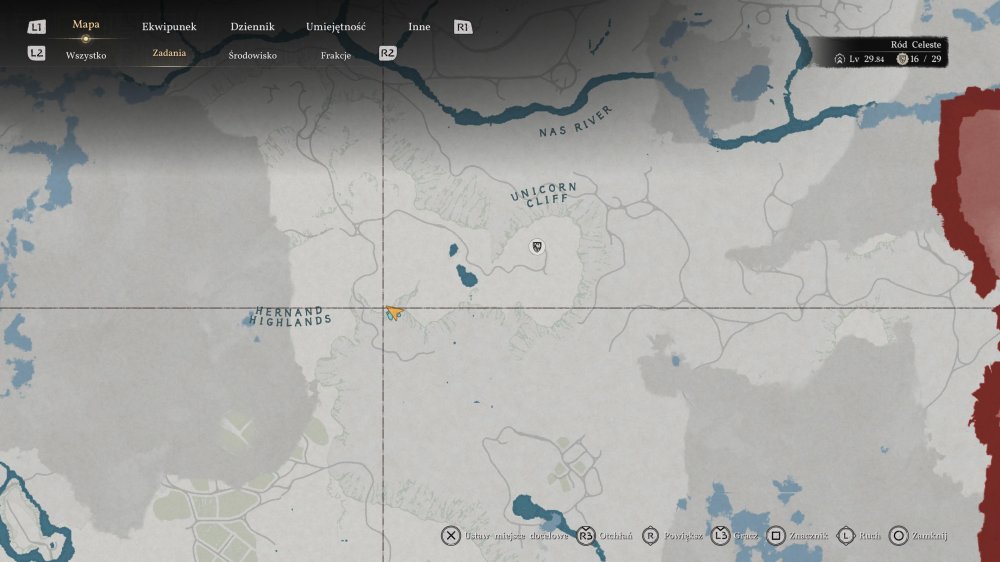Click the circle Zamknij icon
The height and width of the screenshot is (562, 1000).
898,536
